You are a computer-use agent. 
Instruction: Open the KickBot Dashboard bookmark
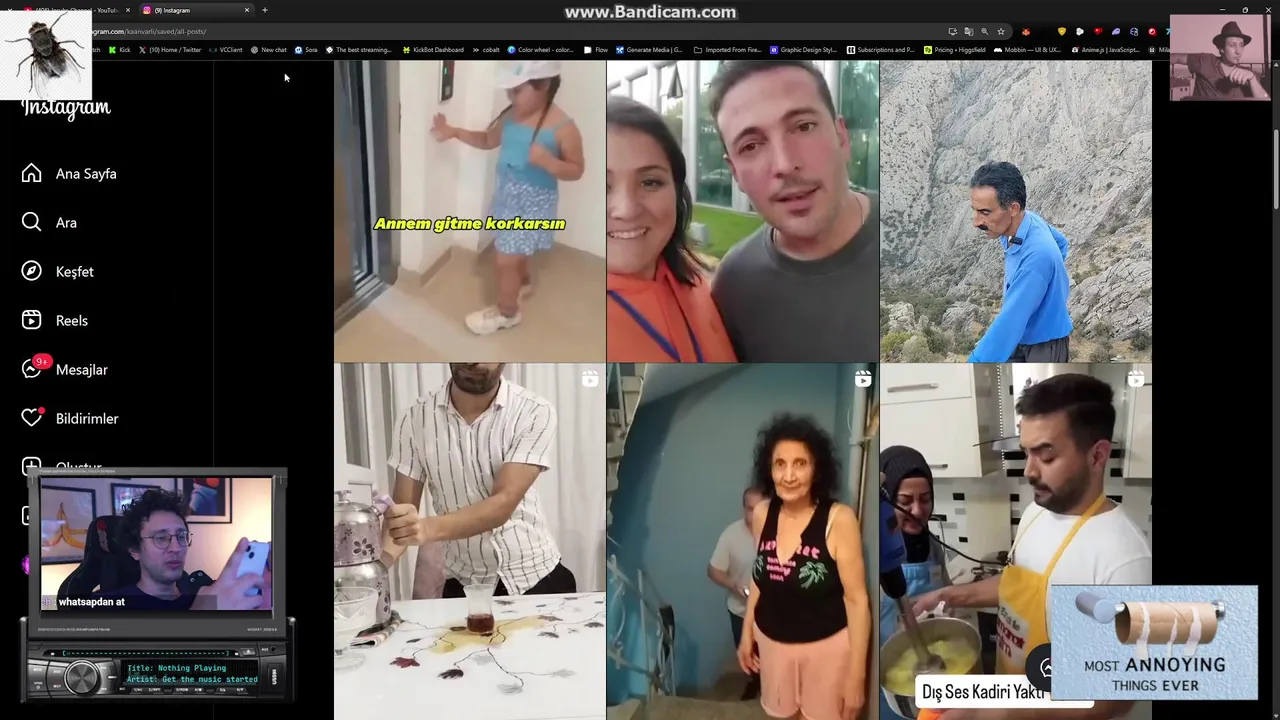pos(433,49)
